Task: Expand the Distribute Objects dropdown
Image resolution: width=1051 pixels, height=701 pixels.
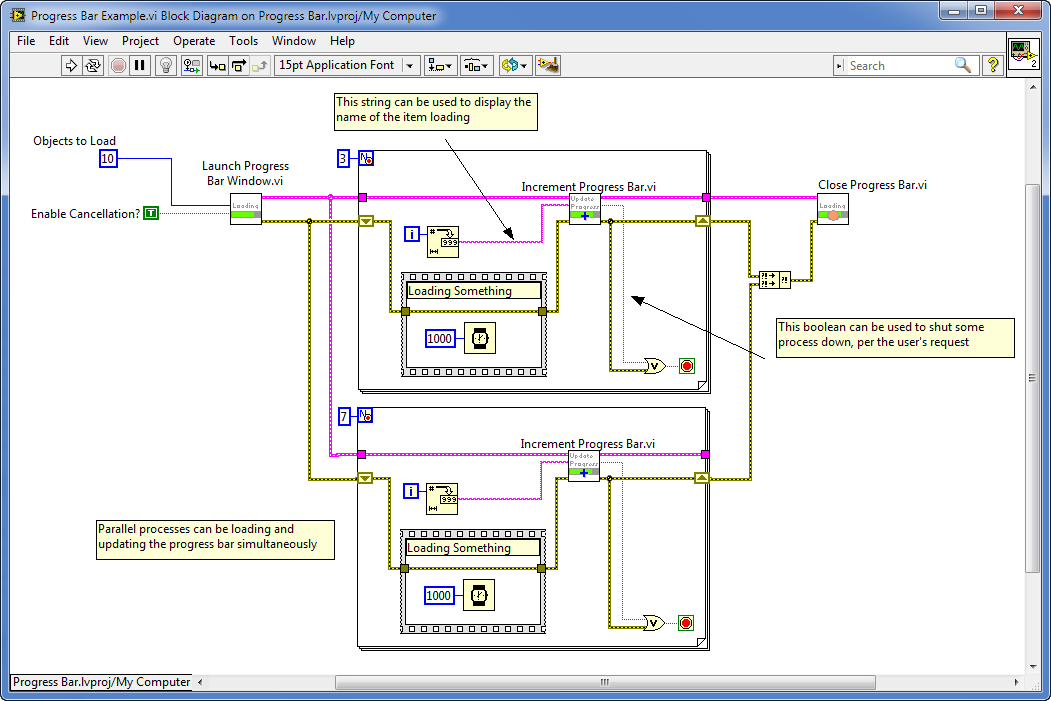Action: (x=477, y=65)
